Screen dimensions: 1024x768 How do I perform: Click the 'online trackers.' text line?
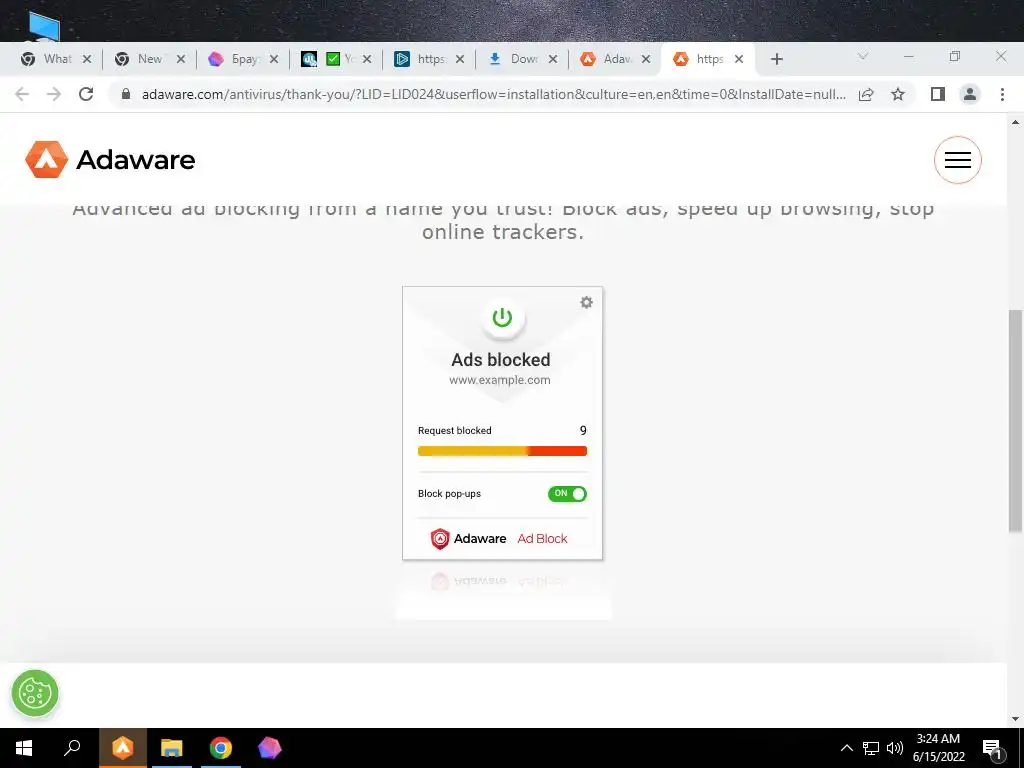click(502, 232)
